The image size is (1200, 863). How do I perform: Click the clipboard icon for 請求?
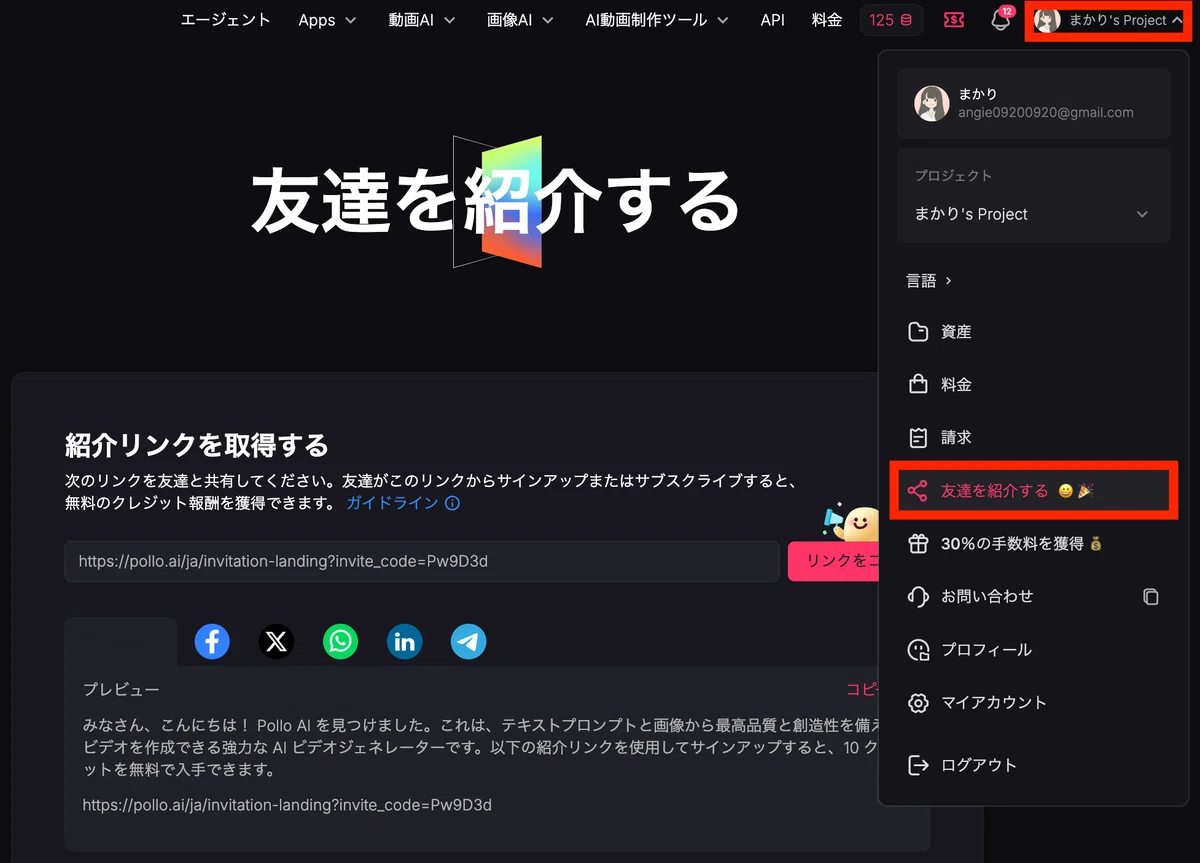pyautogui.click(x=918, y=438)
